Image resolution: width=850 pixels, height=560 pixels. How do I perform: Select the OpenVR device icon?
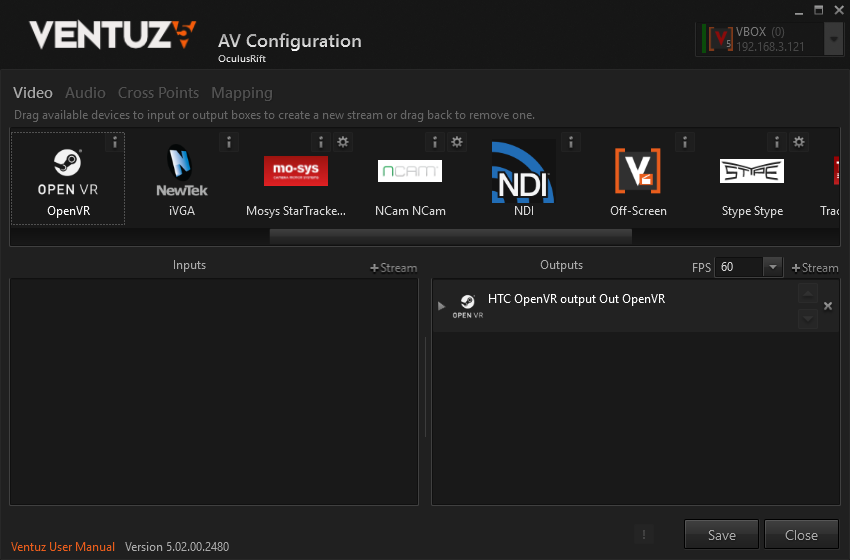(68, 172)
